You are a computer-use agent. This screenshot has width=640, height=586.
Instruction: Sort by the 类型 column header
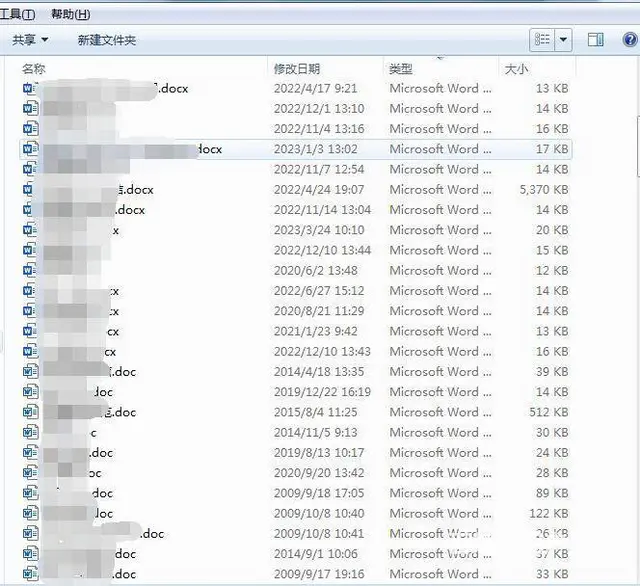[401, 69]
